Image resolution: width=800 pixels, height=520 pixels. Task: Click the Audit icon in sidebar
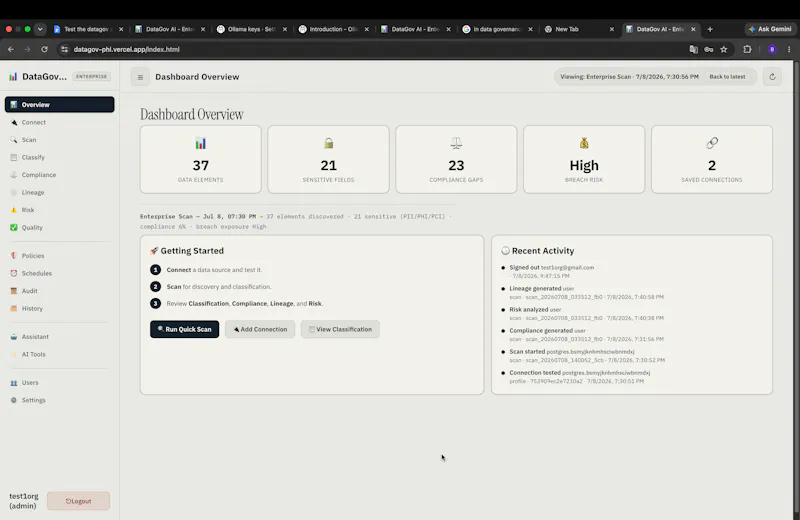[14, 291]
